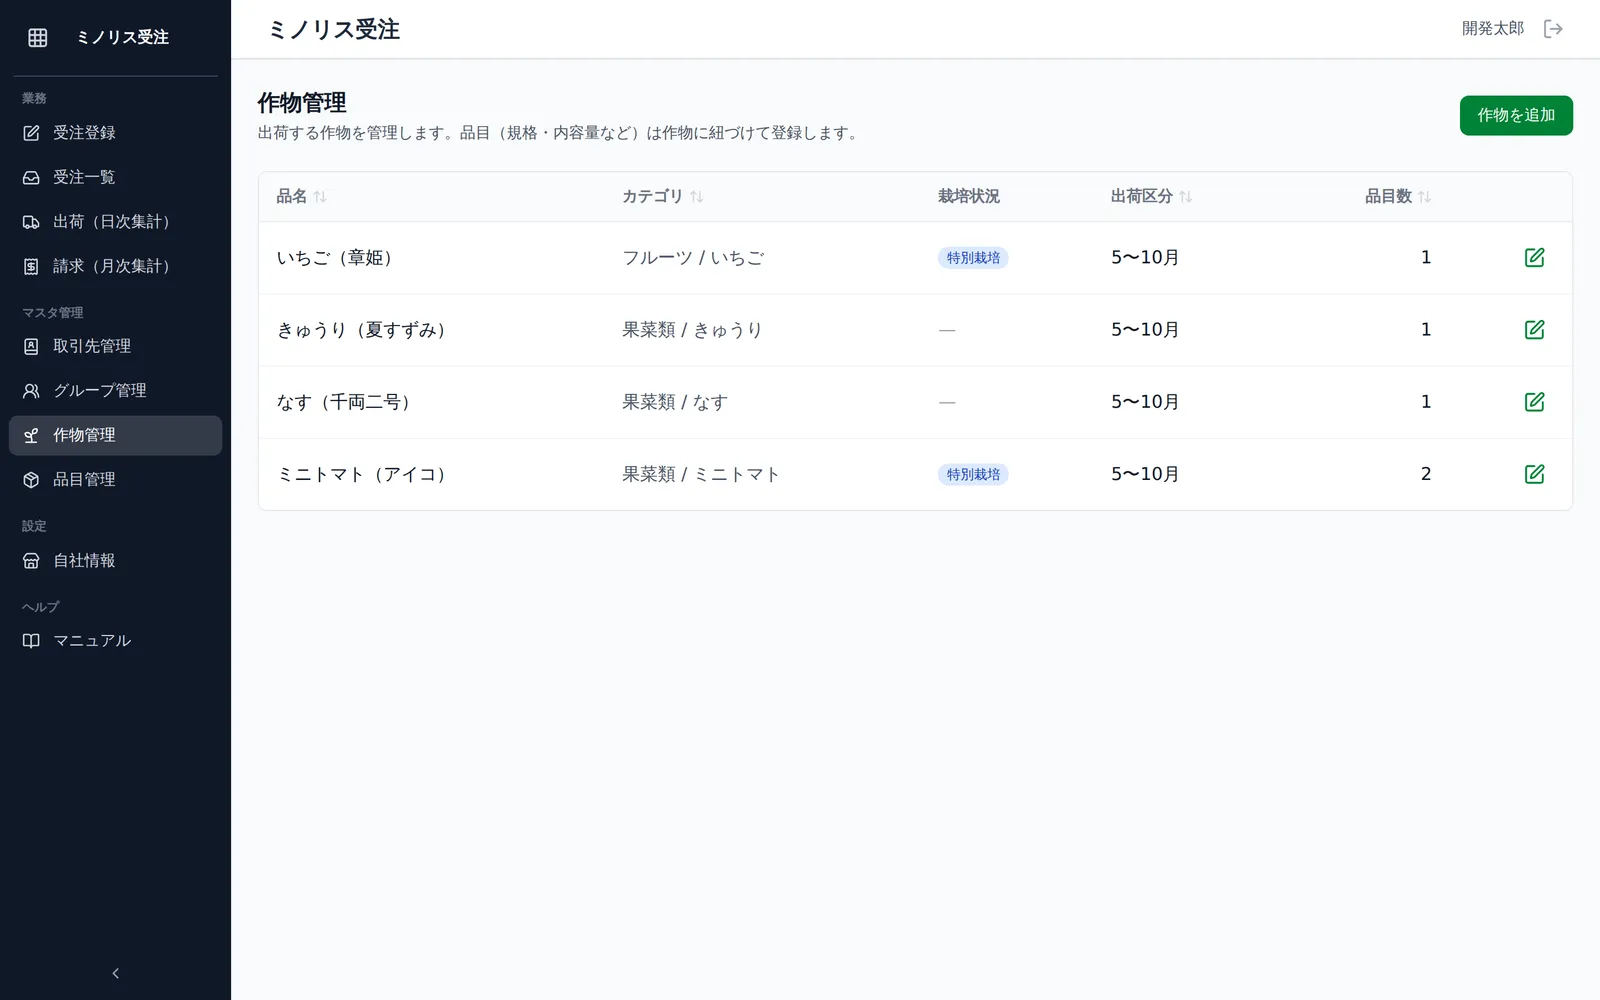The width and height of the screenshot is (1600, 1000).
Task: Click the logout icon next to 開発太郎
Action: point(1553,29)
